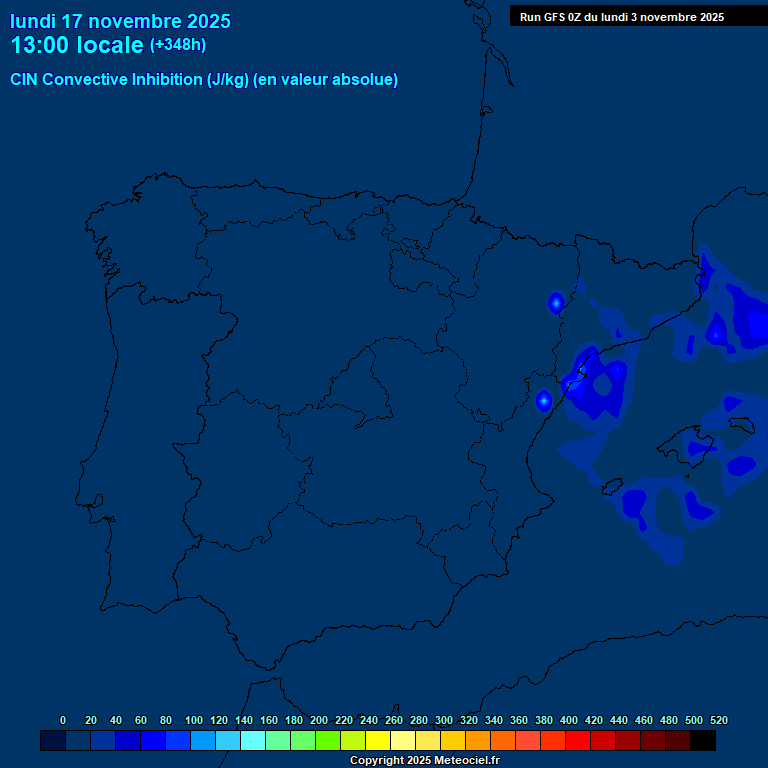Pick the bright green legend swatch

tap(328, 741)
